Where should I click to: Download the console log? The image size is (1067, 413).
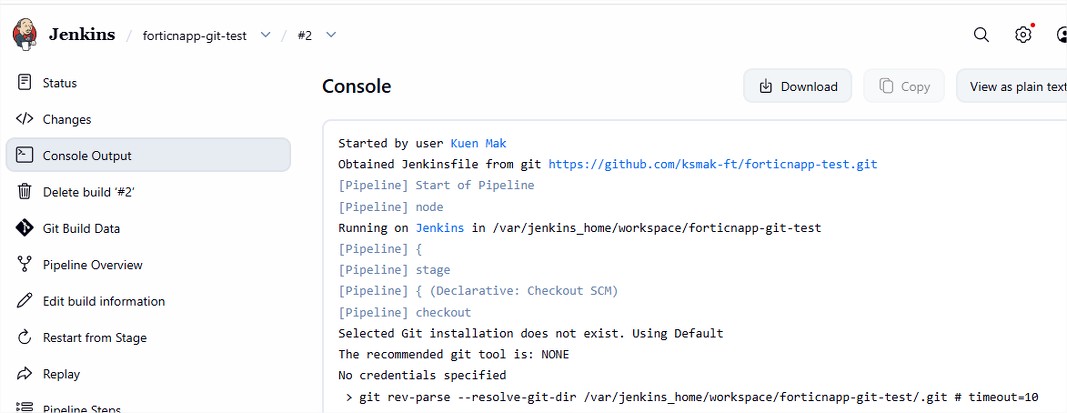pos(798,86)
